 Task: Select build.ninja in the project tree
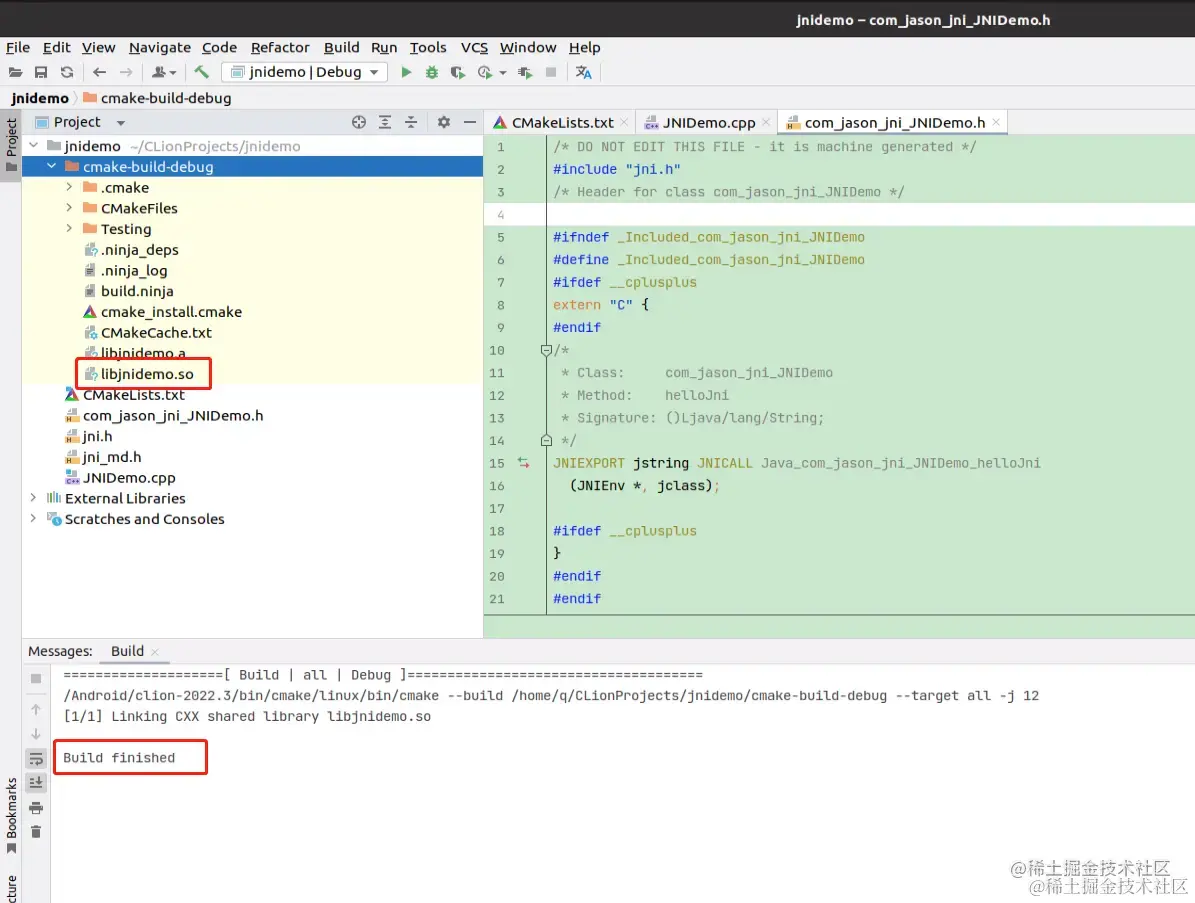coord(137,290)
